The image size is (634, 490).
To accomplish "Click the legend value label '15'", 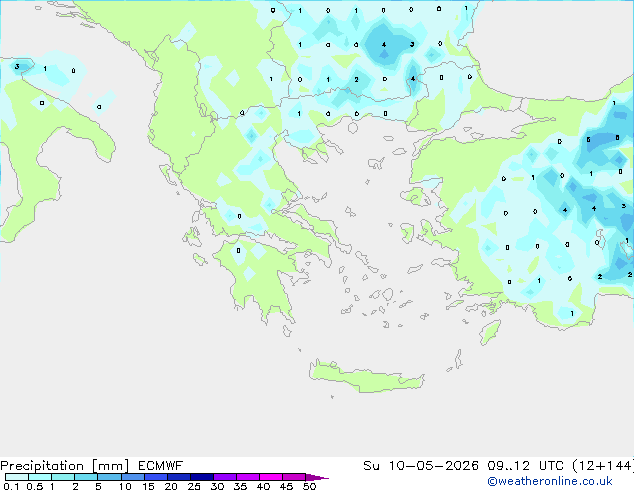I will tap(148, 486).
